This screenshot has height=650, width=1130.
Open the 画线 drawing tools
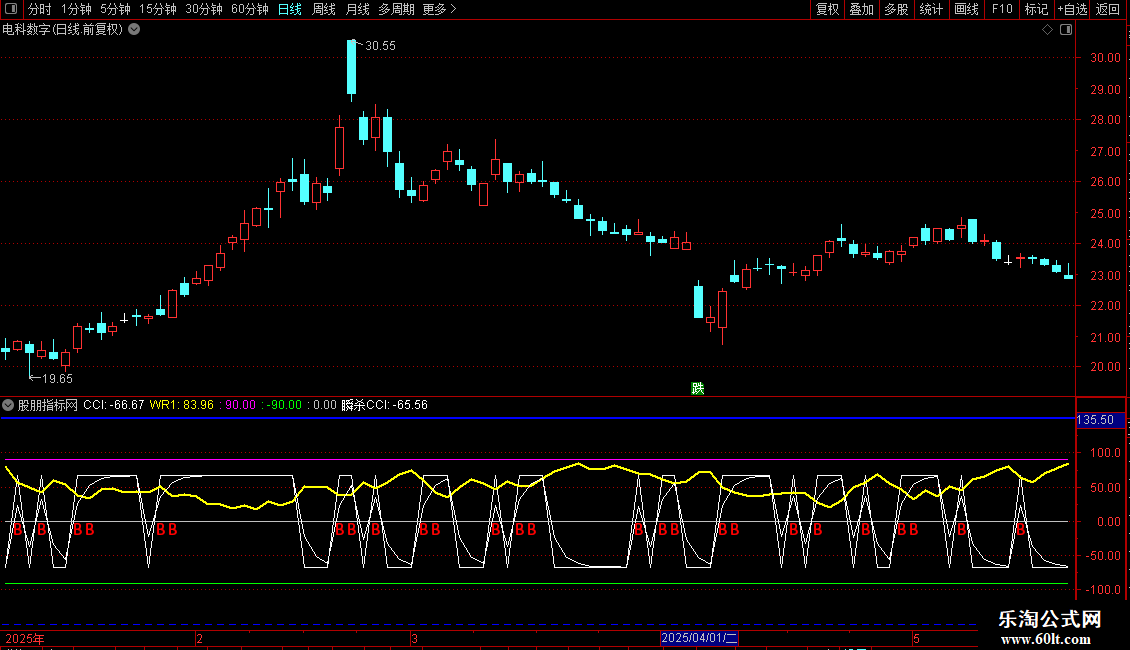tap(966, 10)
